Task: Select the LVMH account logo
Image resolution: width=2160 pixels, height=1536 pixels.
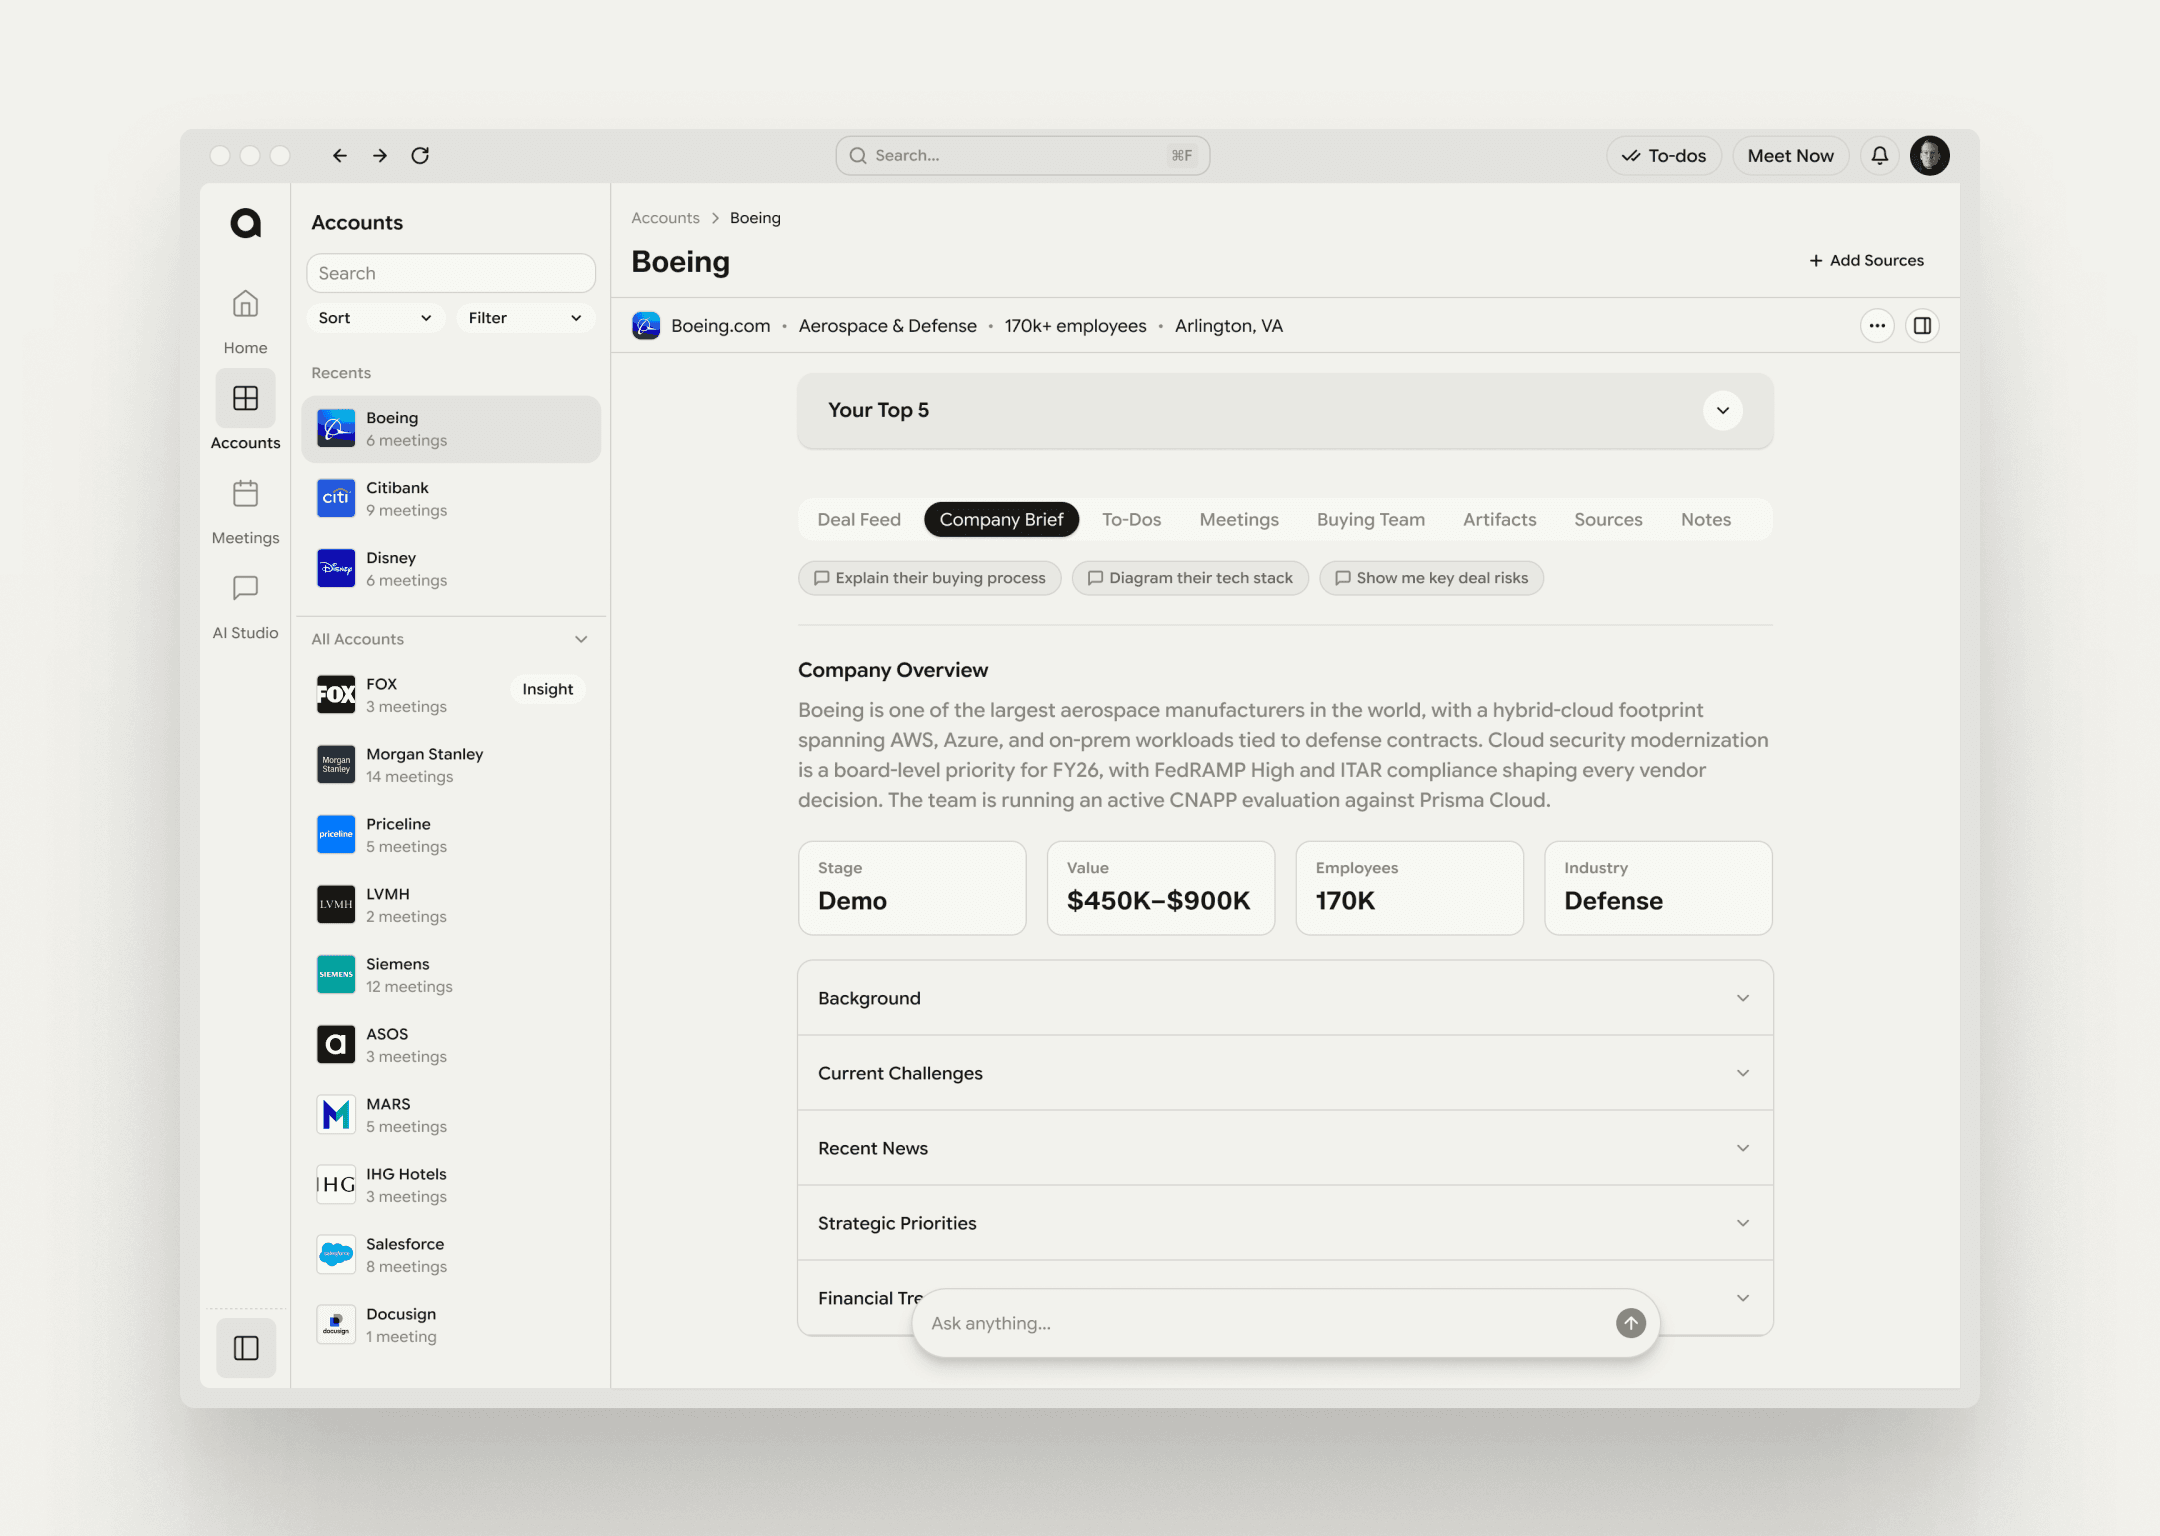Action: click(336, 904)
